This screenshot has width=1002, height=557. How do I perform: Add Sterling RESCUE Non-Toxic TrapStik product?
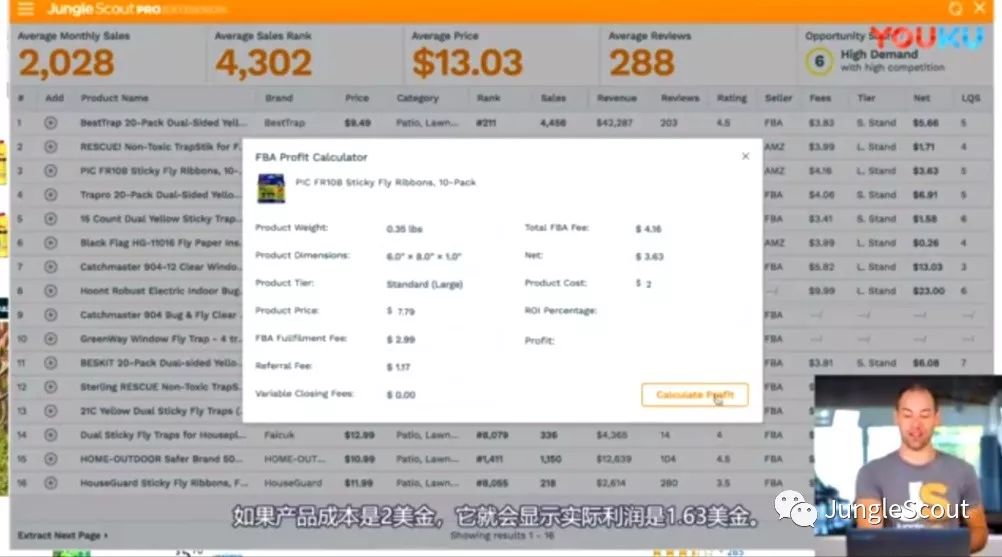click(50, 386)
